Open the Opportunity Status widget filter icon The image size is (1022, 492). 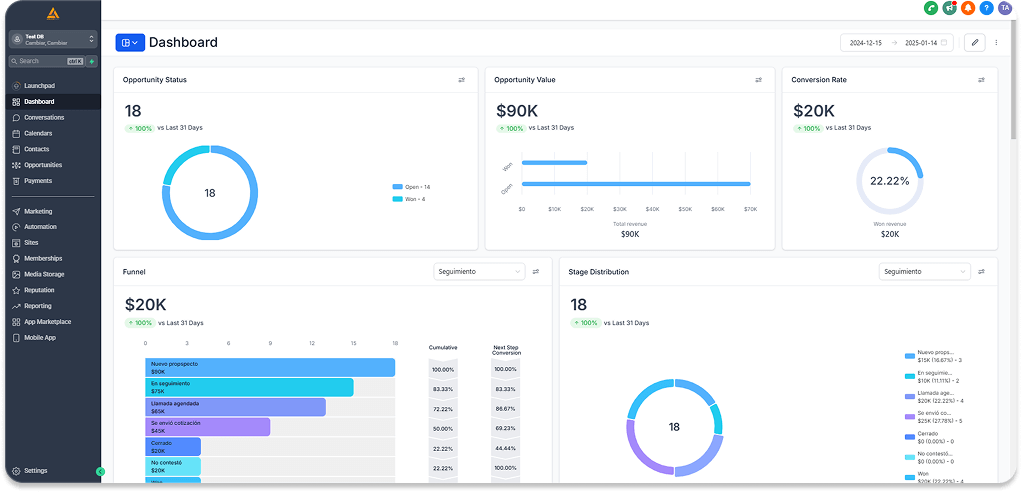462,80
